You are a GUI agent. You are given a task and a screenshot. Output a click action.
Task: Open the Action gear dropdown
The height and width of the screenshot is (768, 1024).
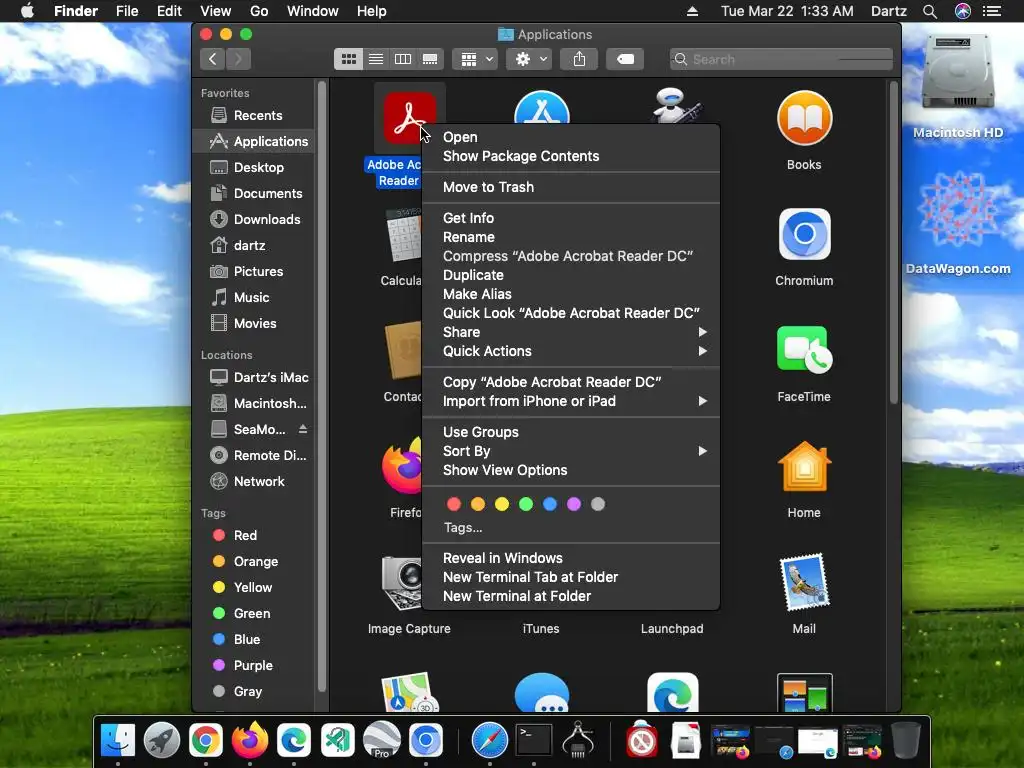coord(530,59)
